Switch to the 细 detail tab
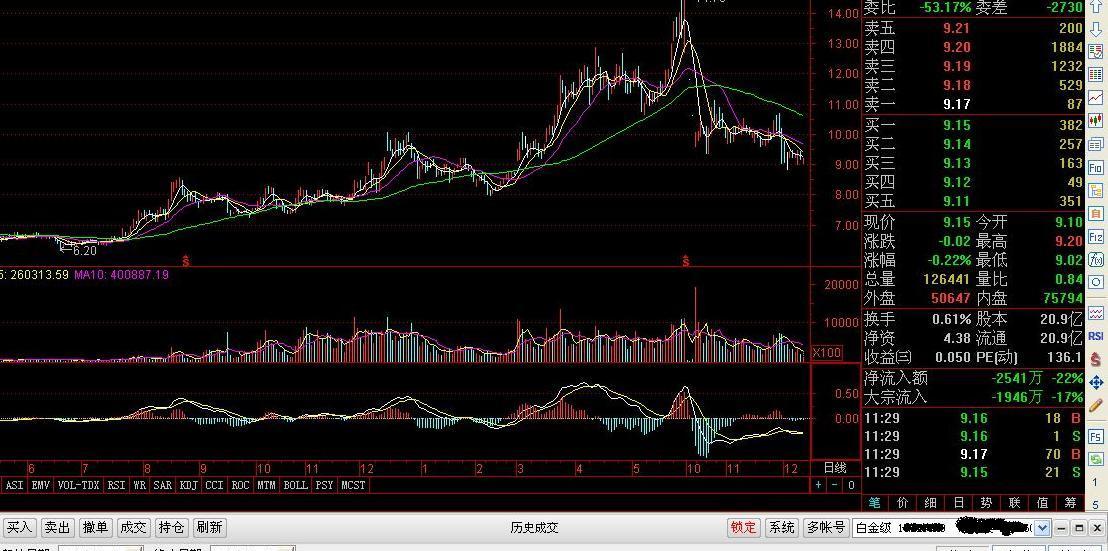Screen dimensions: 1108x551 pos(931,503)
